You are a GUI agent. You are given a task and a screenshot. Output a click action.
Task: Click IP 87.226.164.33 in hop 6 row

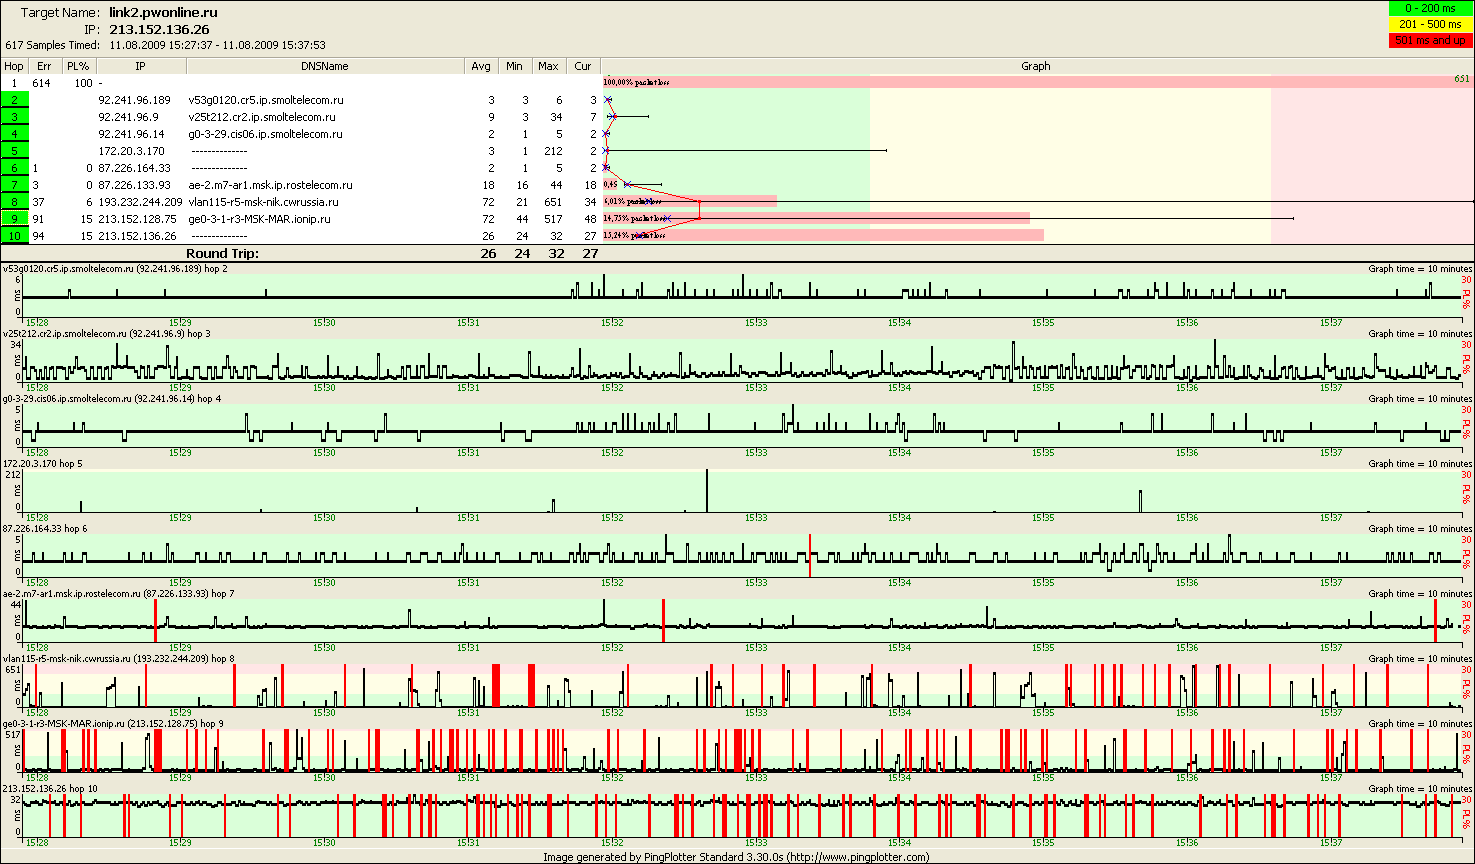click(x=134, y=168)
